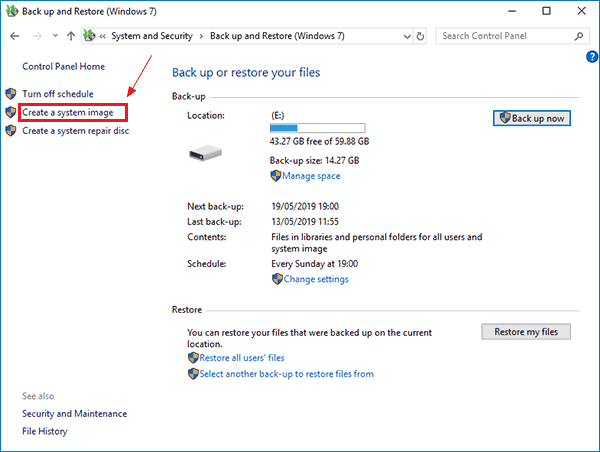Click the backup drive icon
The width and height of the screenshot is (600, 452).
pos(205,153)
